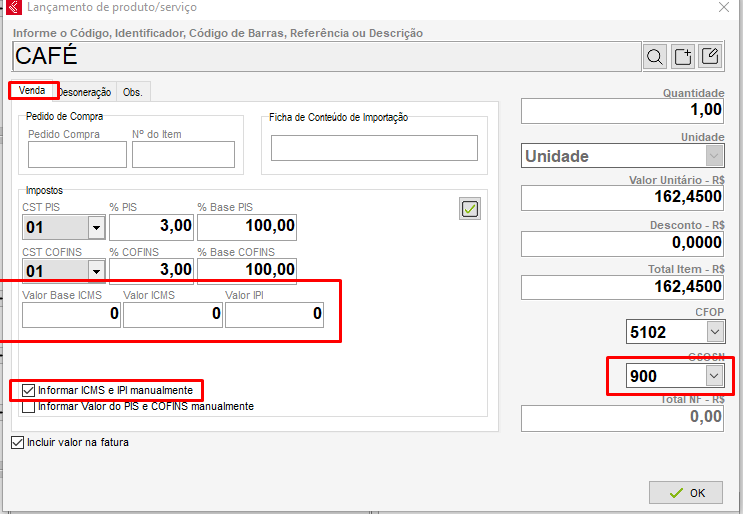Open the Obs. tab
Viewport: 743px width, 514px height.
point(133,92)
